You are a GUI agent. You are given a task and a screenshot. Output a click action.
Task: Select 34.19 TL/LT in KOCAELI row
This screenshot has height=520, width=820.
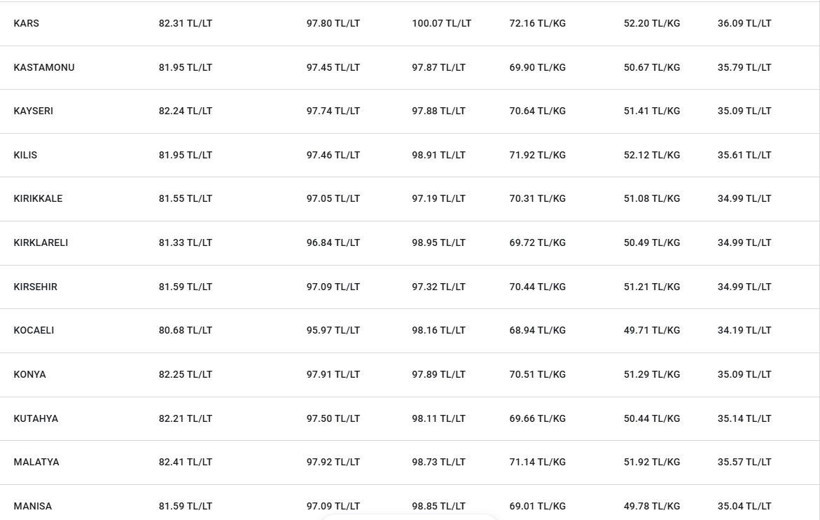[x=744, y=331]
